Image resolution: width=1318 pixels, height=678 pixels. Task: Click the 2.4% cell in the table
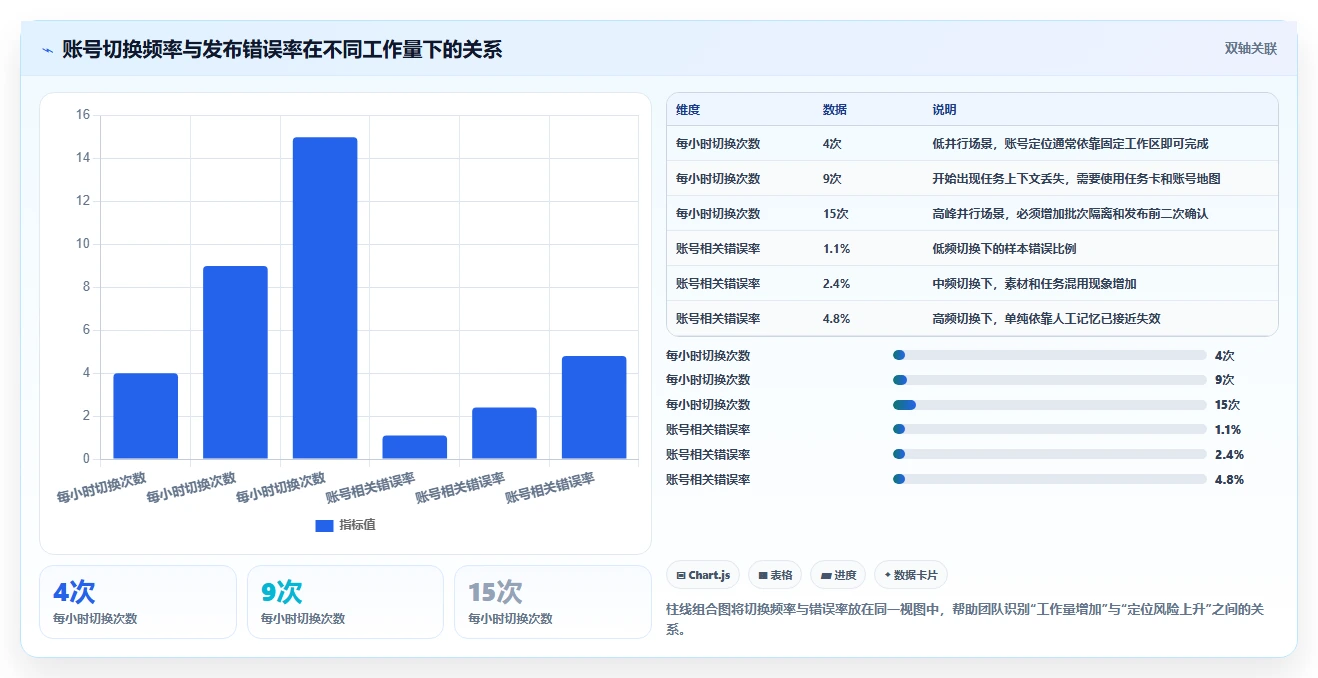click(x=837, y=284)
